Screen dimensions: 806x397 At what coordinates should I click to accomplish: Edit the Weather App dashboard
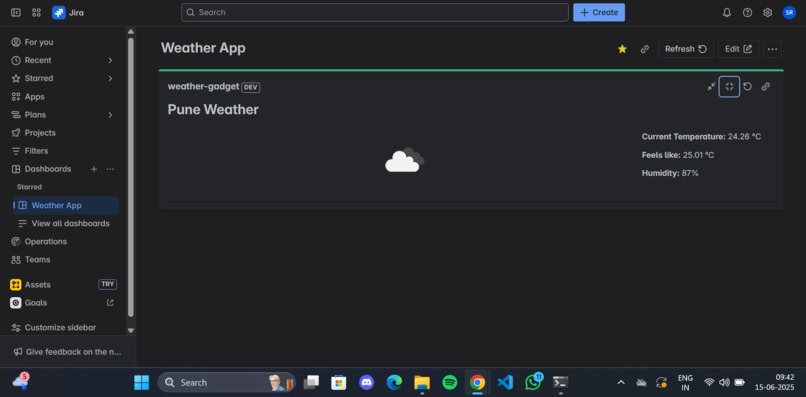[738, 49]
